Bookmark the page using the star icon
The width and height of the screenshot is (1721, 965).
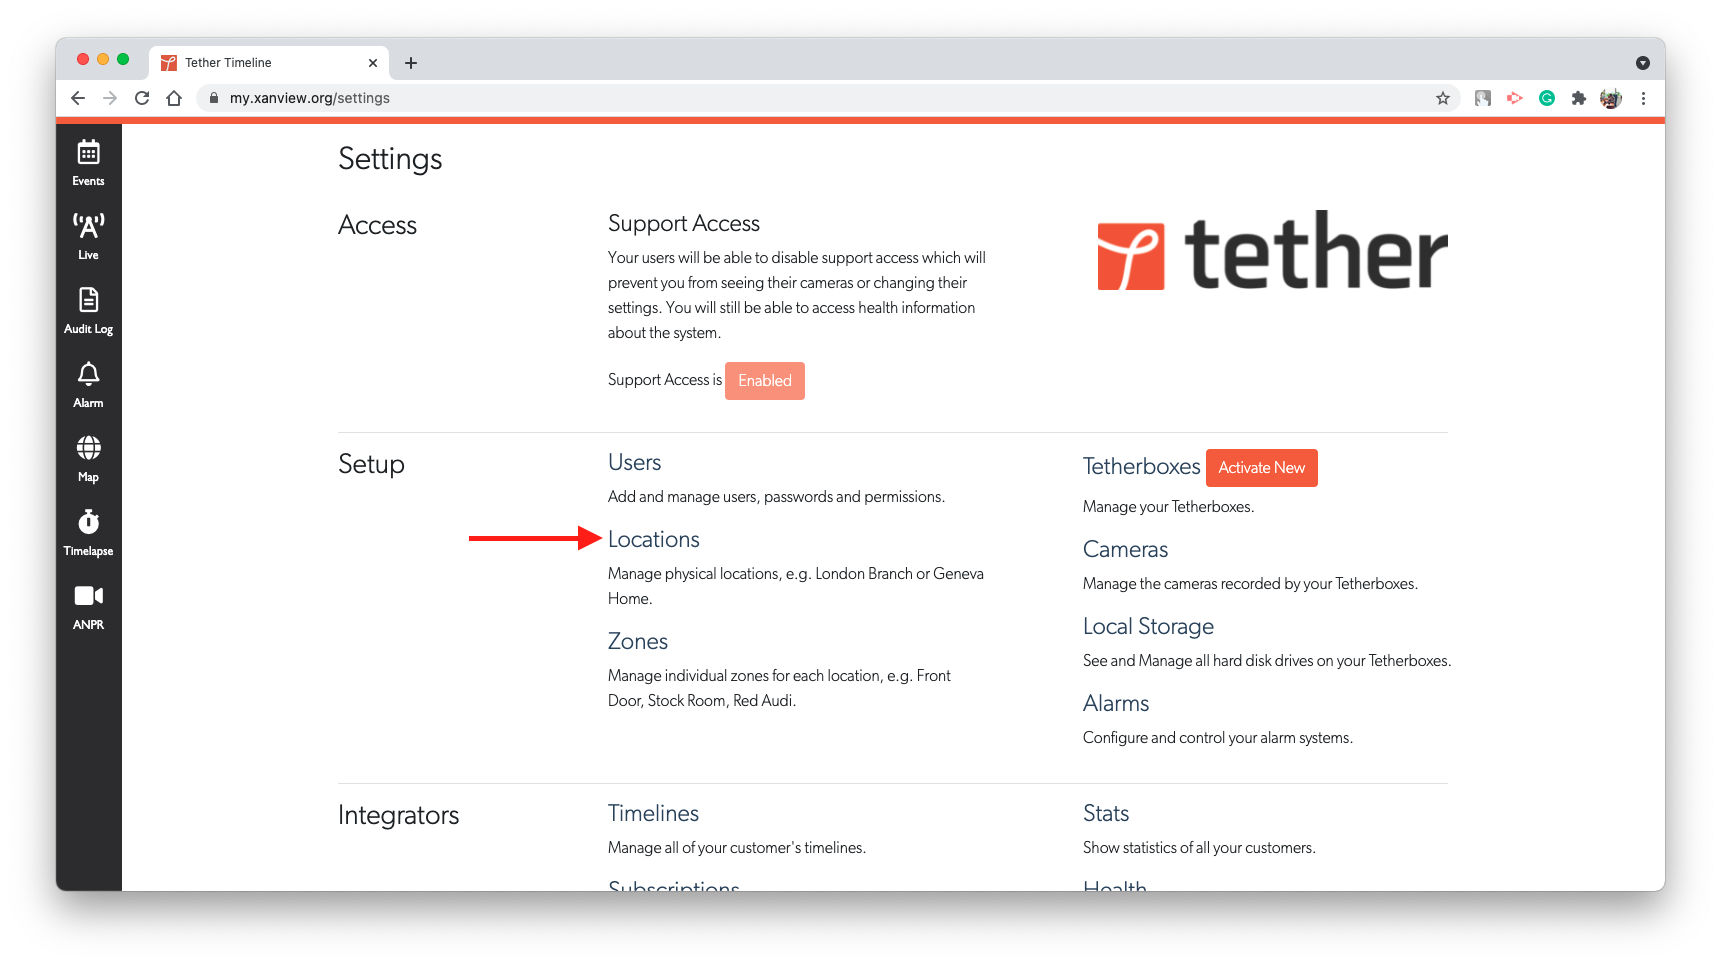(x=1443, y=98)
